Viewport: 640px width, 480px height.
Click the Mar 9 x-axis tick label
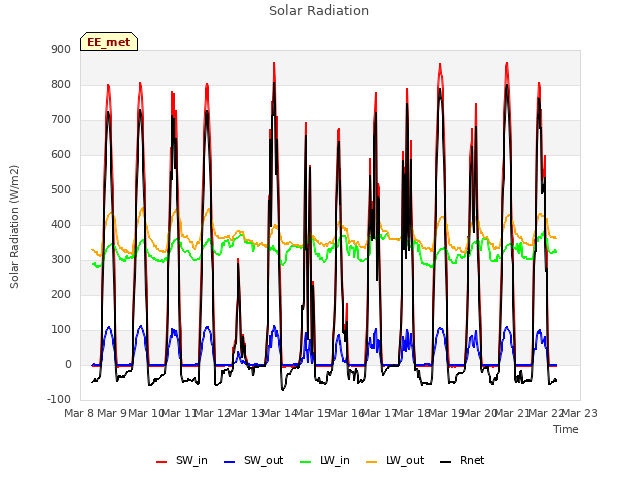pos(114,413)
